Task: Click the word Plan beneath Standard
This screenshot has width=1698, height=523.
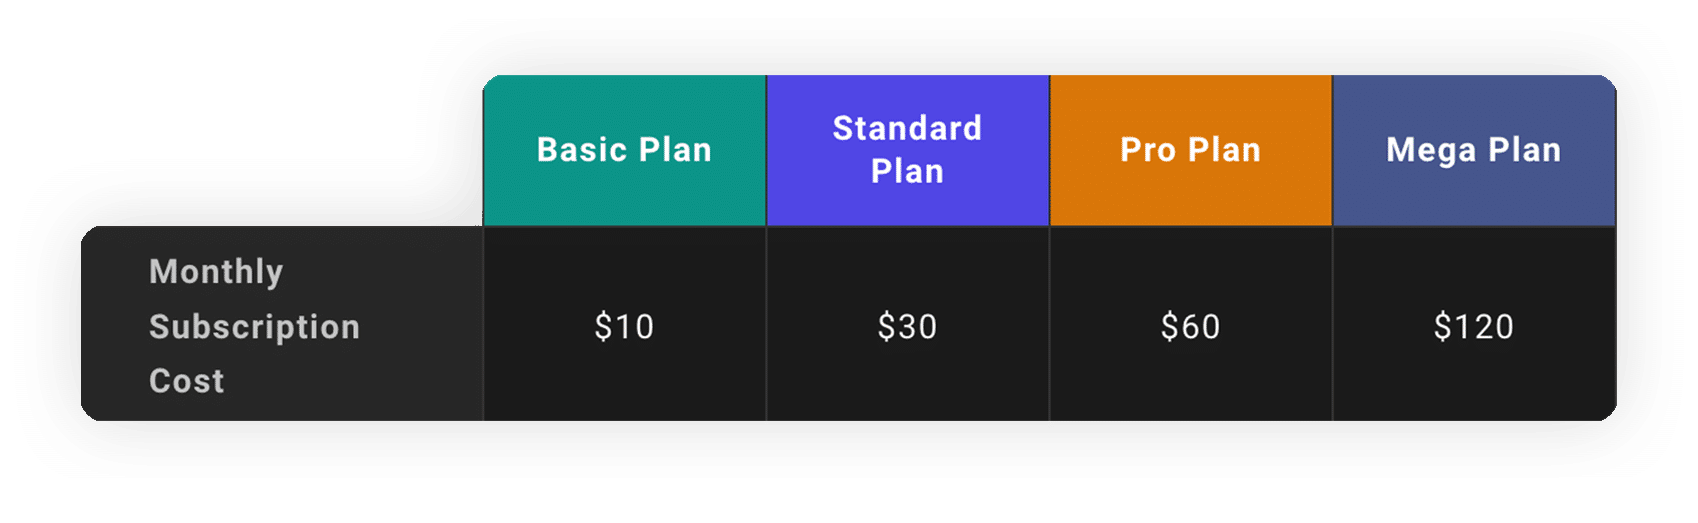Action: (x=908, y=171)
